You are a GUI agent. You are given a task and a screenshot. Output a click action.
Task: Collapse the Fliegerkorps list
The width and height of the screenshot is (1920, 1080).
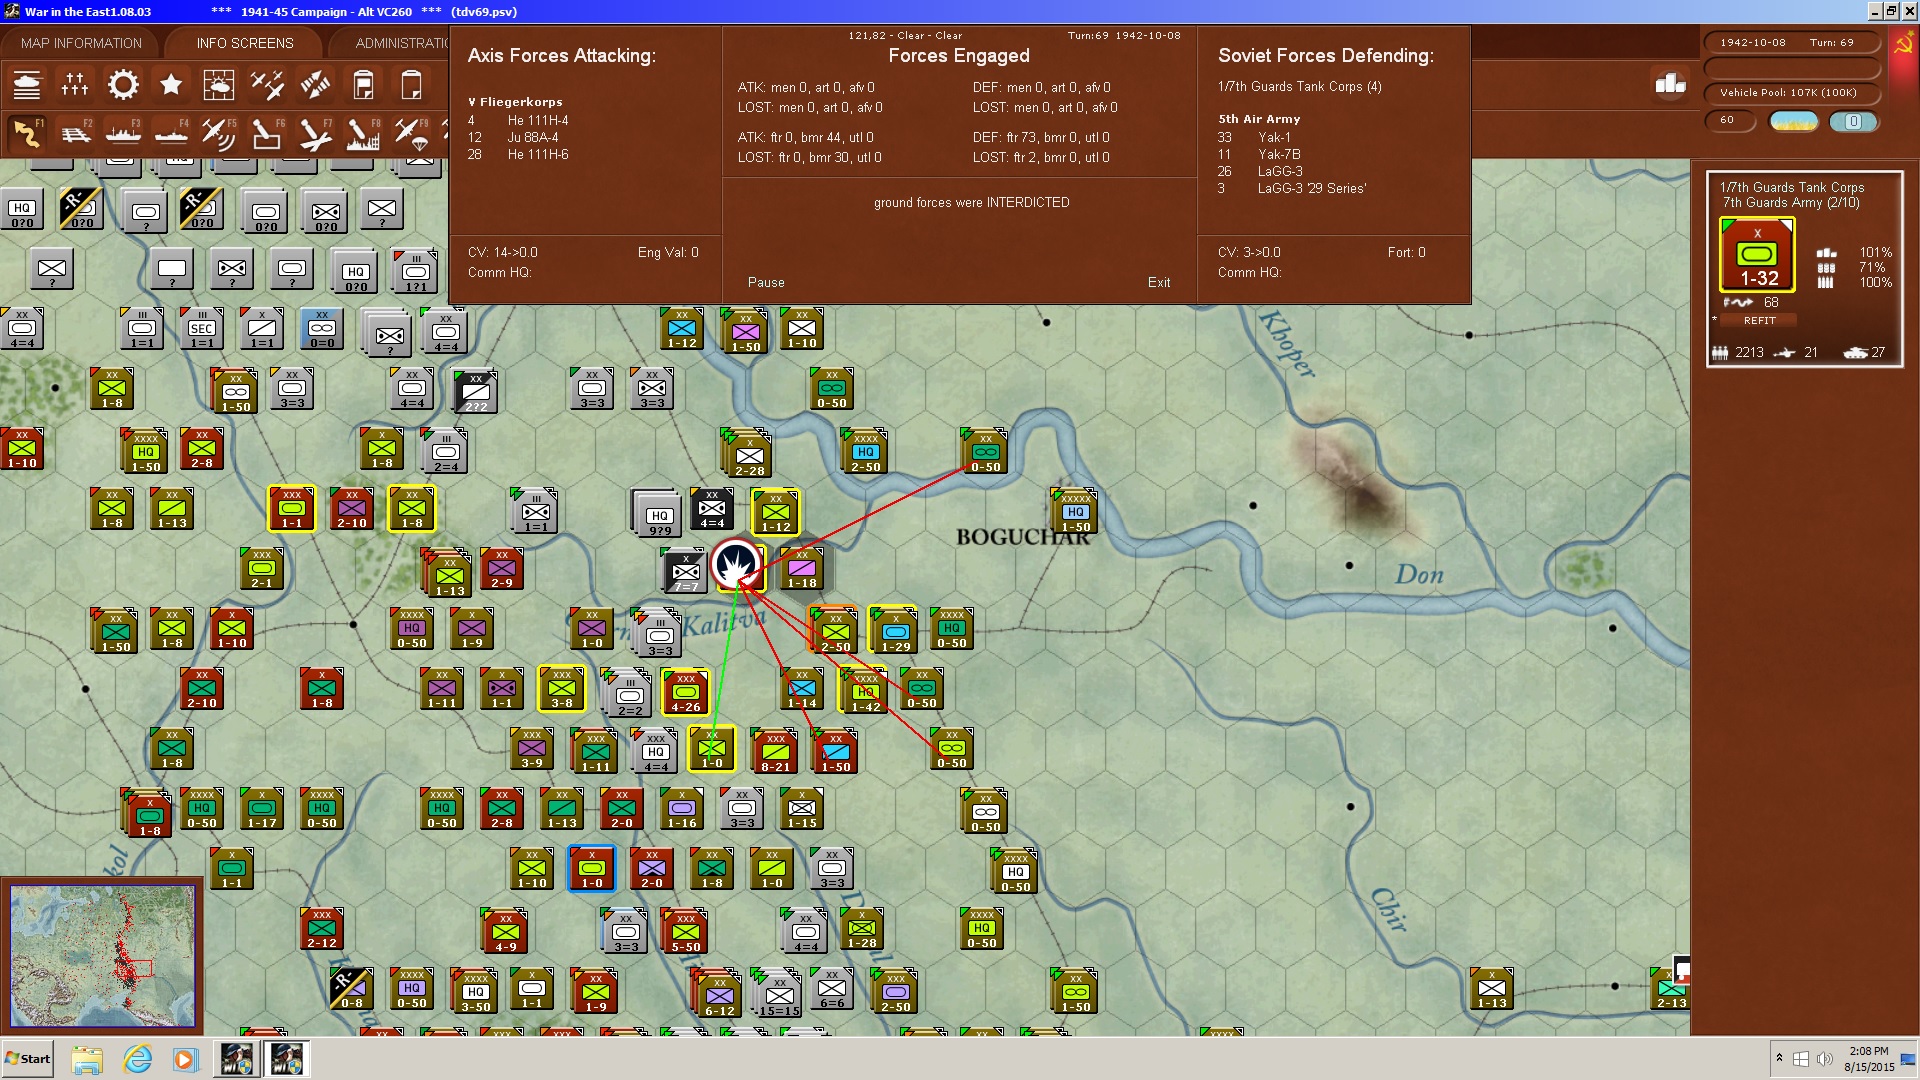point(472,102)
